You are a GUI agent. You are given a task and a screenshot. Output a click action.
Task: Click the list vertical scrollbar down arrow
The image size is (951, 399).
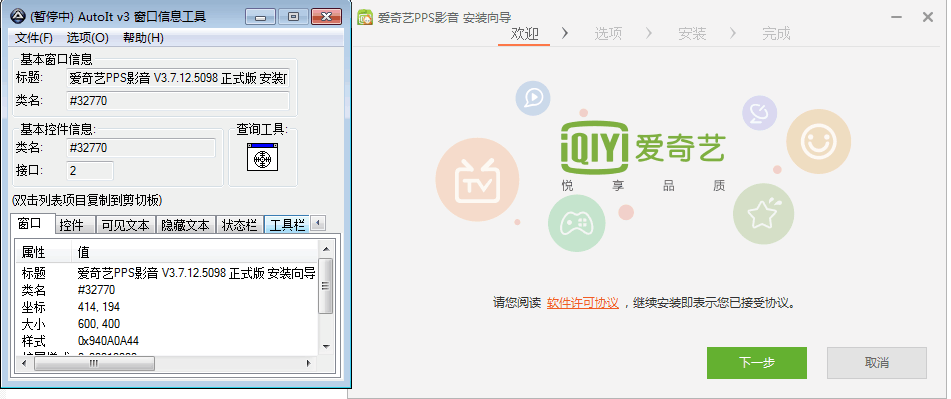click(x=326, y=347)
